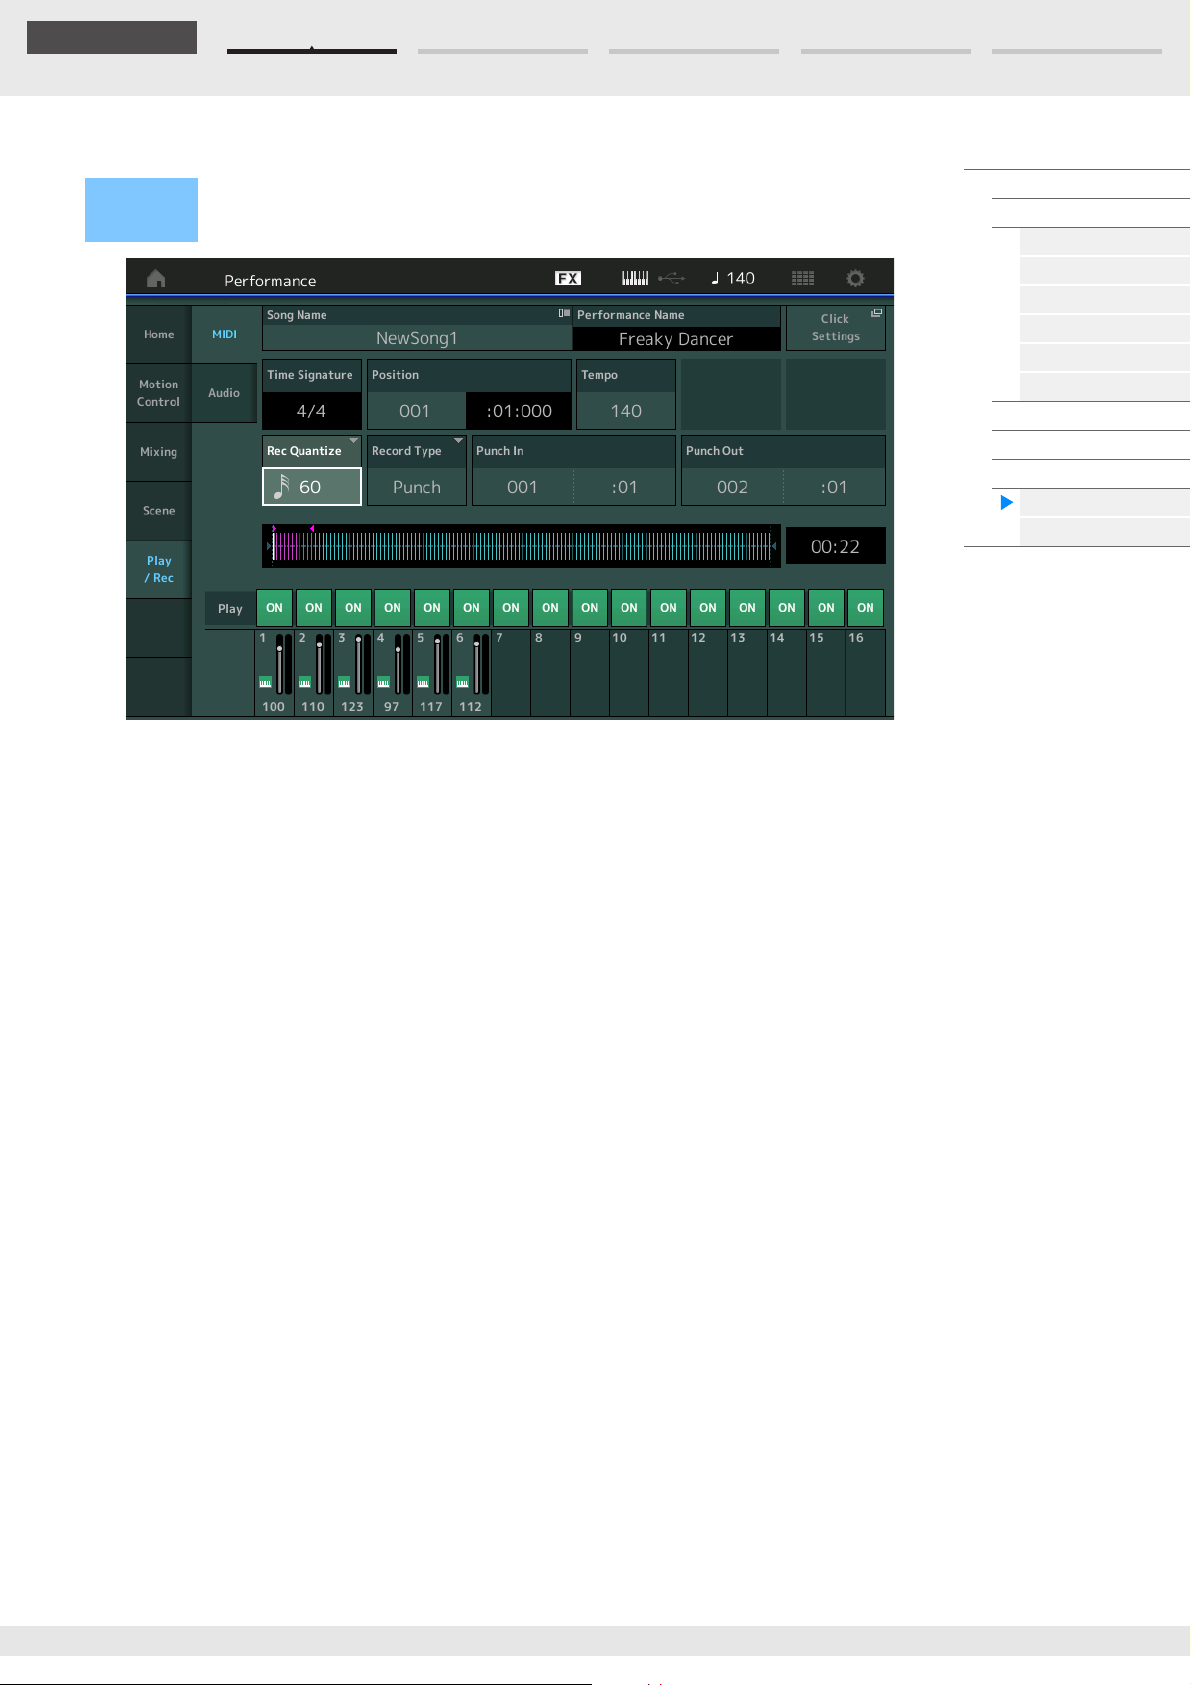
Task: Tap the Freaky Dancer performance name
Action: pyautogui.click(x=676, y=339)
